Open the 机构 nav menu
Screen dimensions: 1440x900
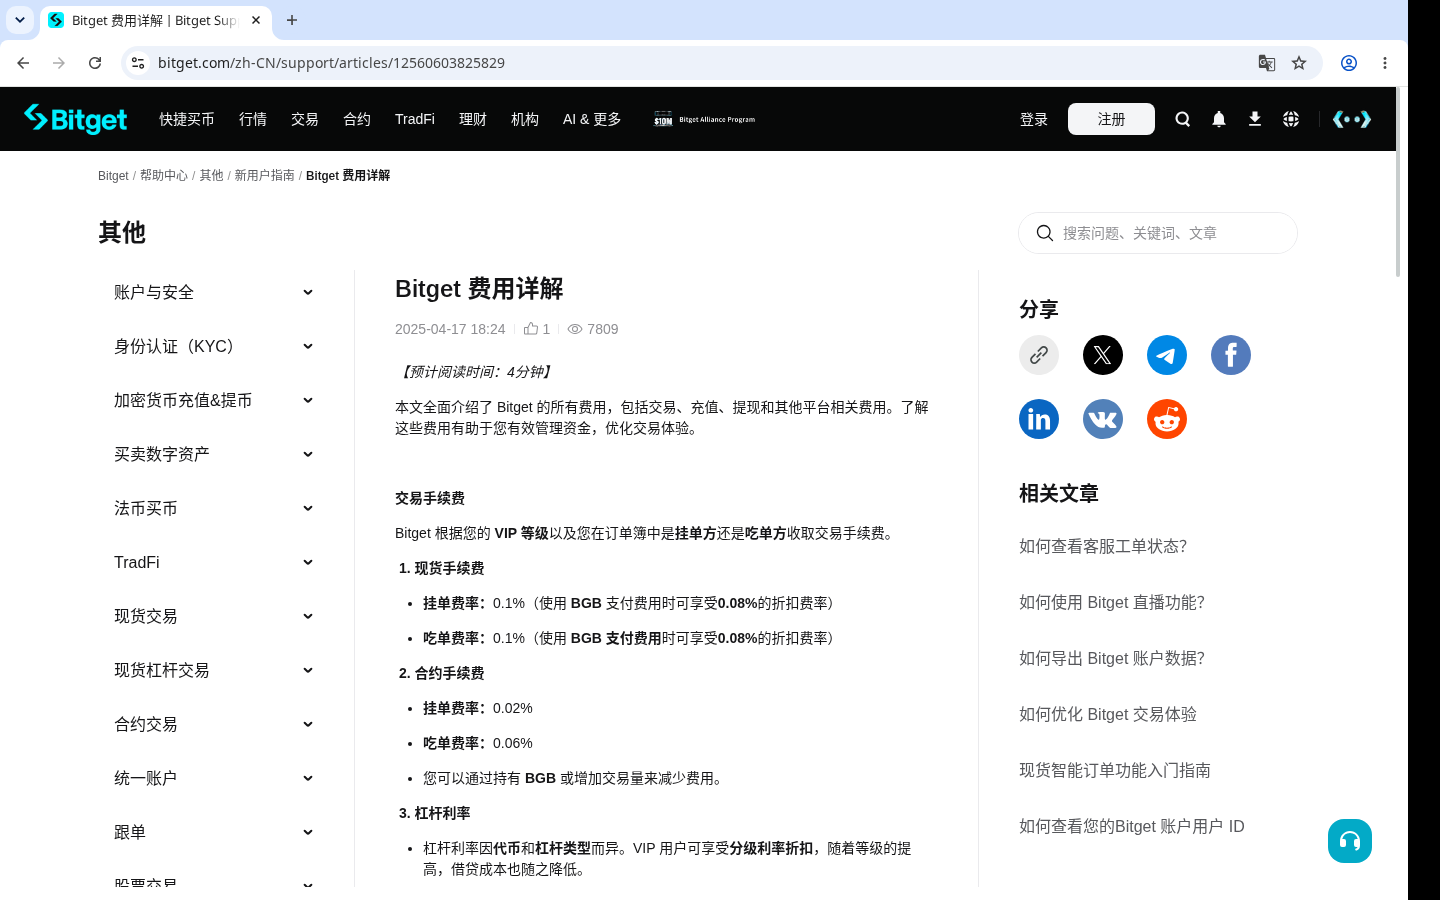tap(525, 119)
